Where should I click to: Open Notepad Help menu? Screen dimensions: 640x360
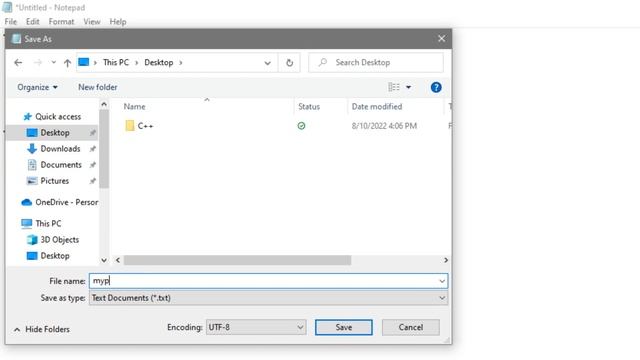tap(118, 22)
